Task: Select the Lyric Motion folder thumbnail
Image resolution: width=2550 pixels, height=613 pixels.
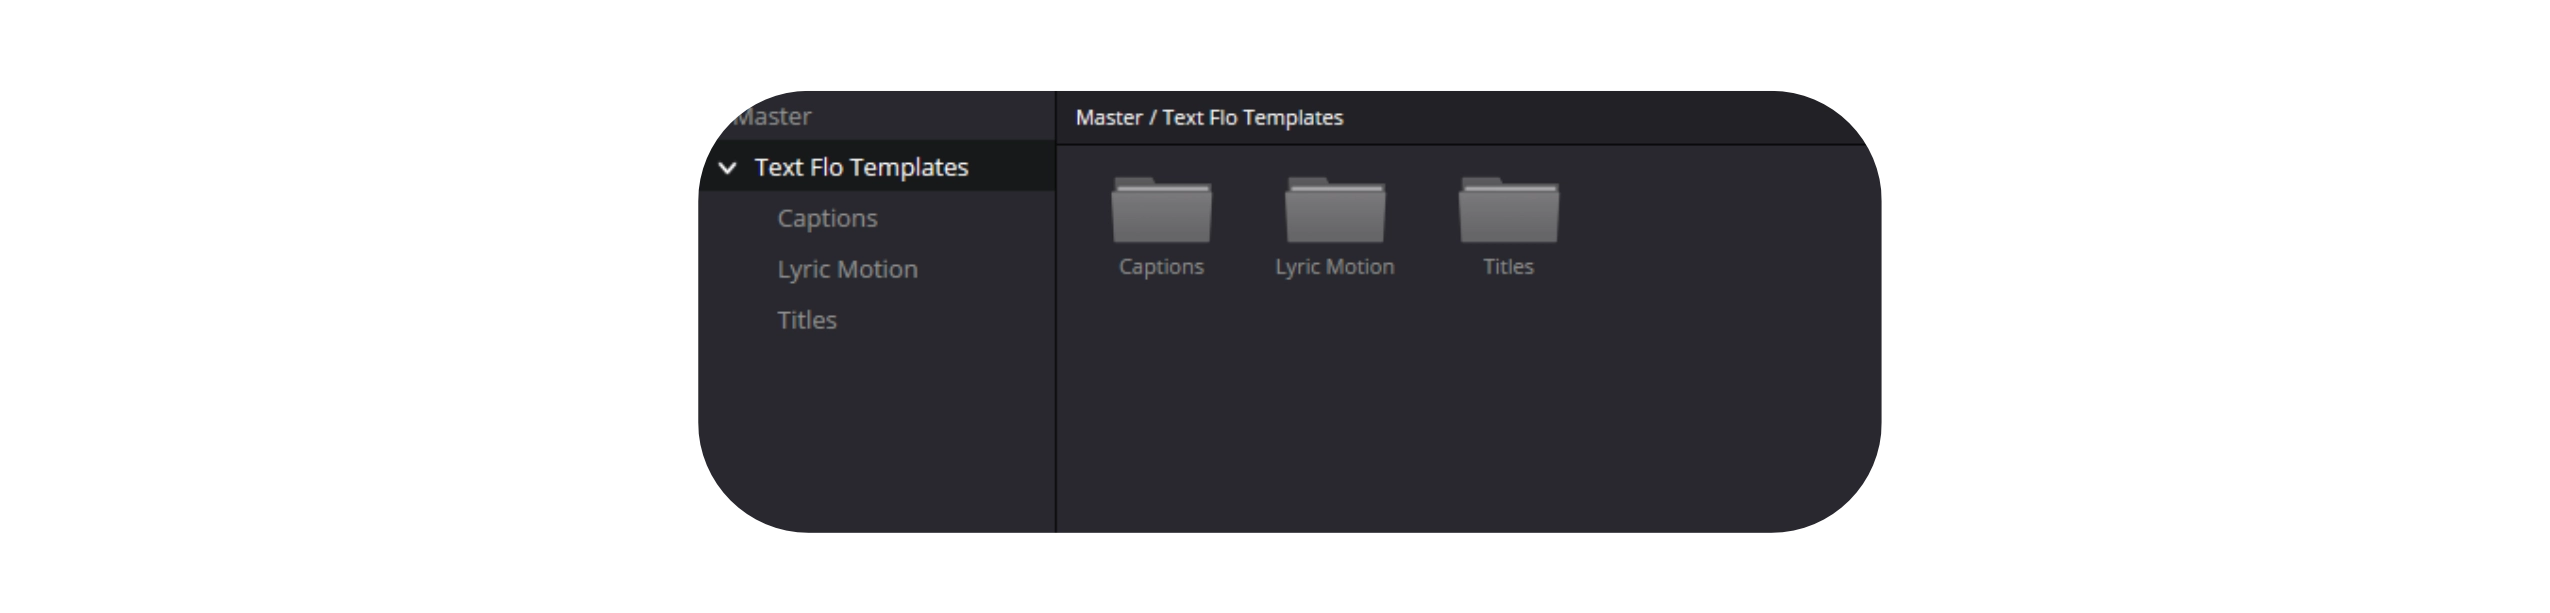Action: tap(1335, 212)
